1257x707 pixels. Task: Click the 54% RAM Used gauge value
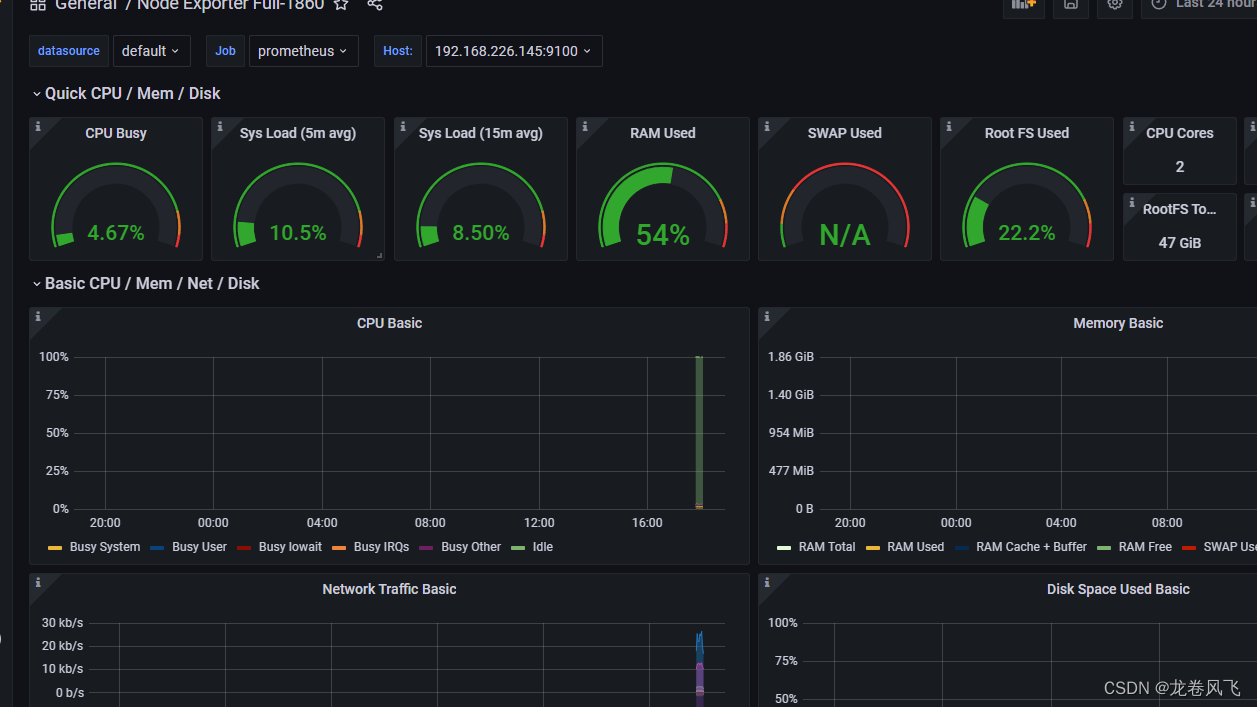pyautogui.click(x=663, y=235)
